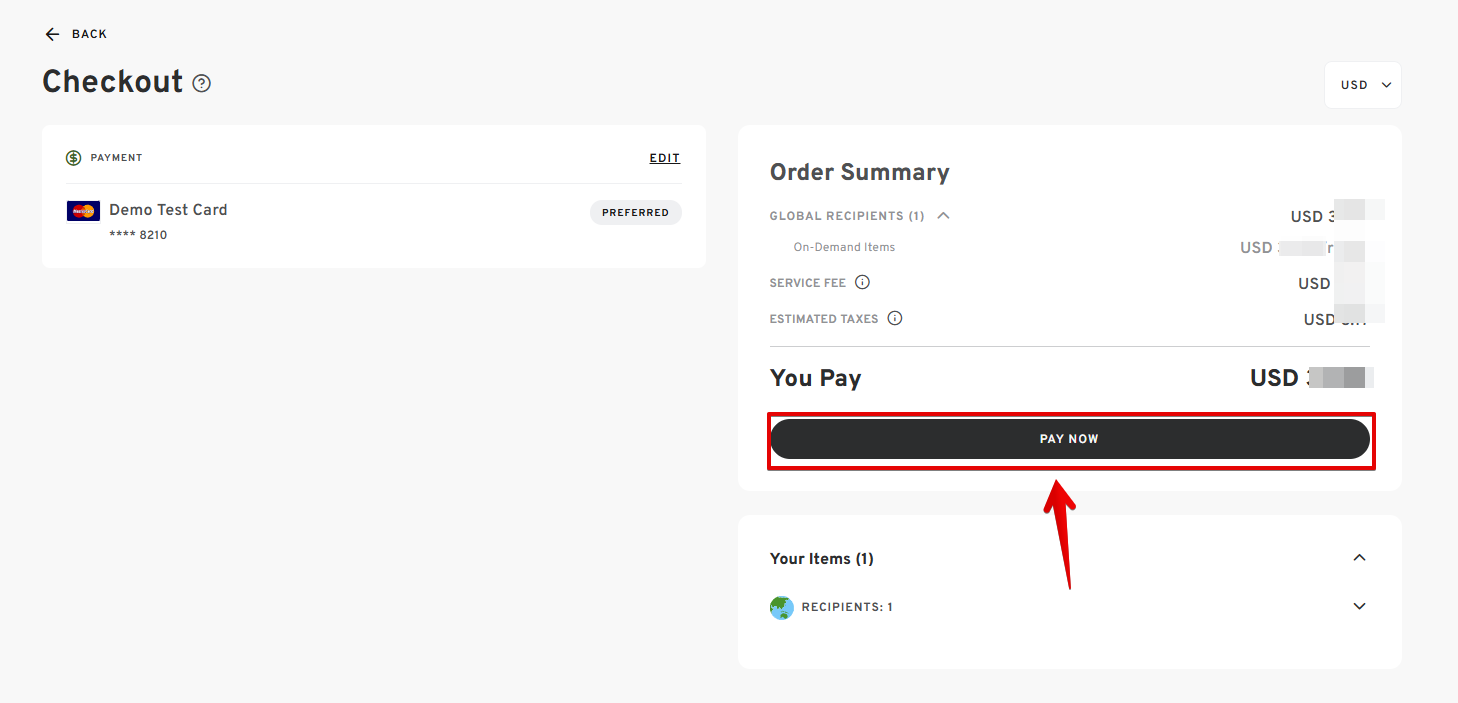Click the back arrow icon

click(x=52, y=34)
